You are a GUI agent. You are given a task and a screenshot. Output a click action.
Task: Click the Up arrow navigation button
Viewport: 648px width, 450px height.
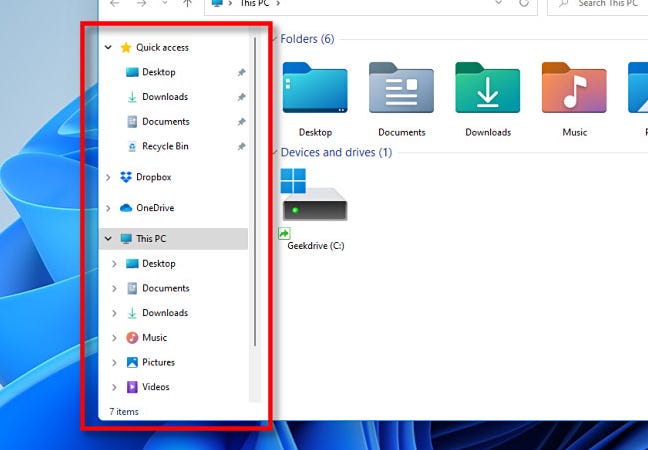[x=187, y=4]
